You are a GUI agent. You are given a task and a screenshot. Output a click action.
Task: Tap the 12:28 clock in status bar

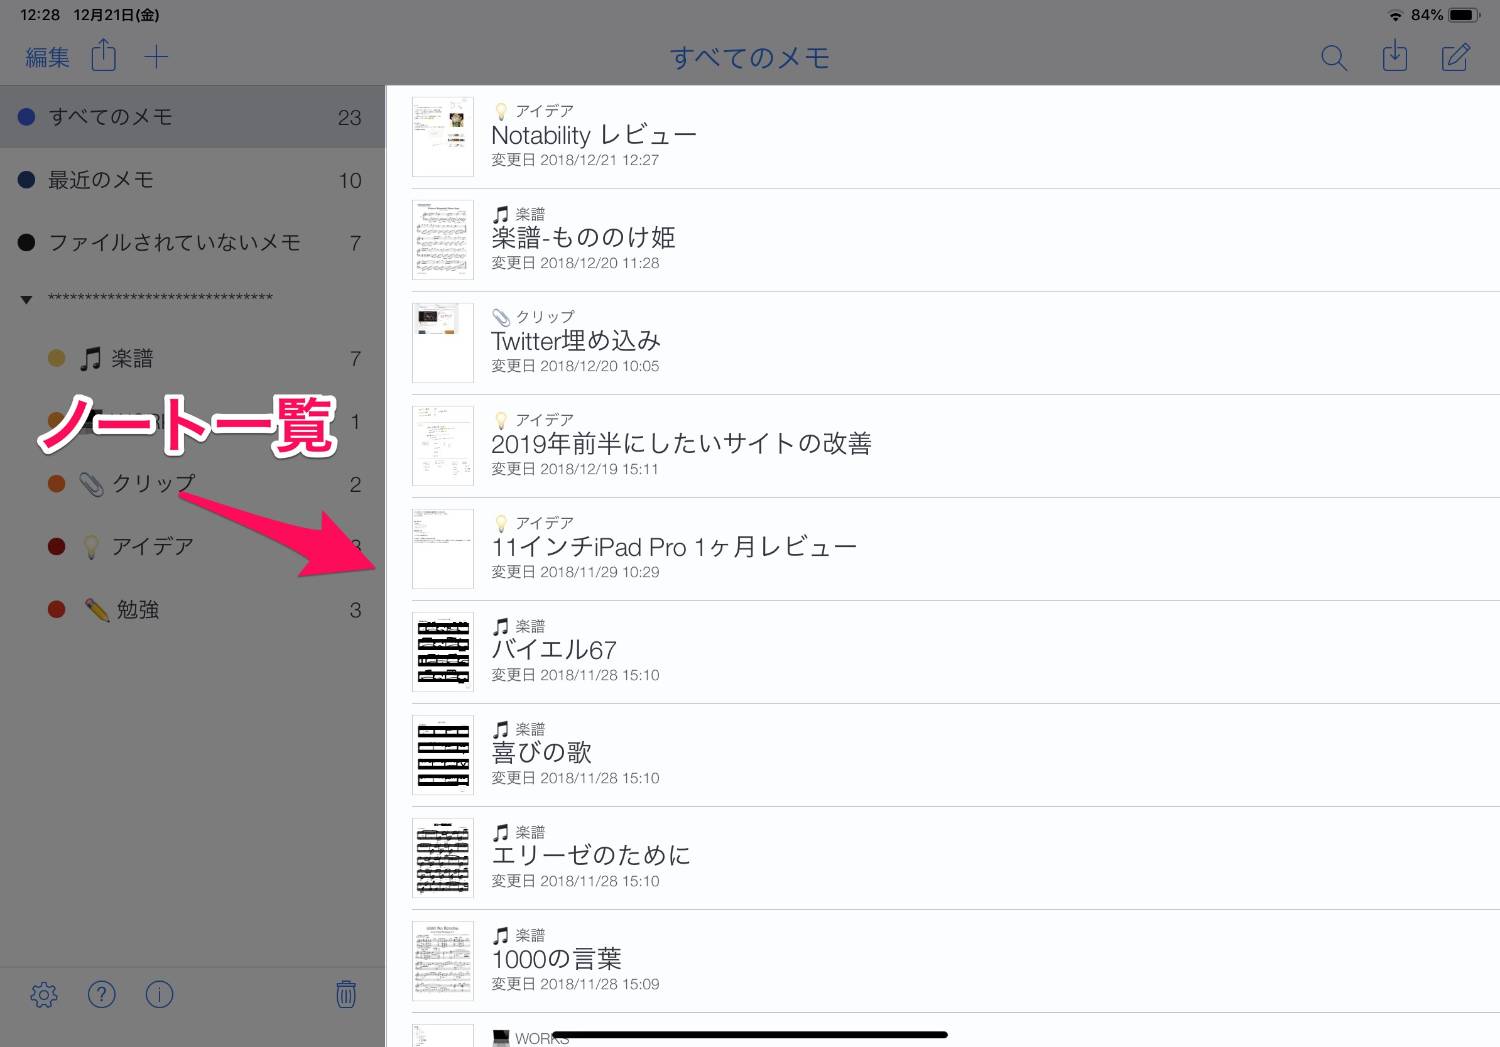(x=40, y=15)
